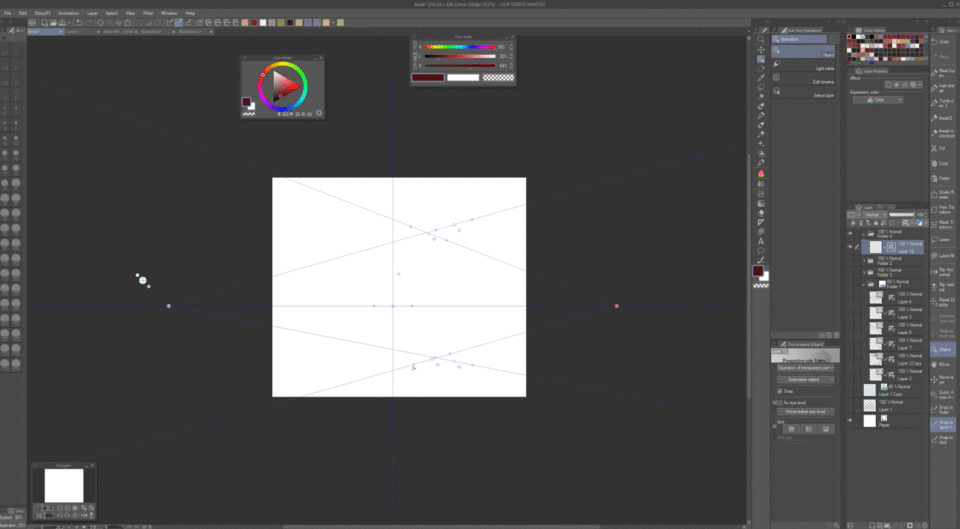
Task: Open the Selectable object dropdown
Action: click(x=805, y=379)
